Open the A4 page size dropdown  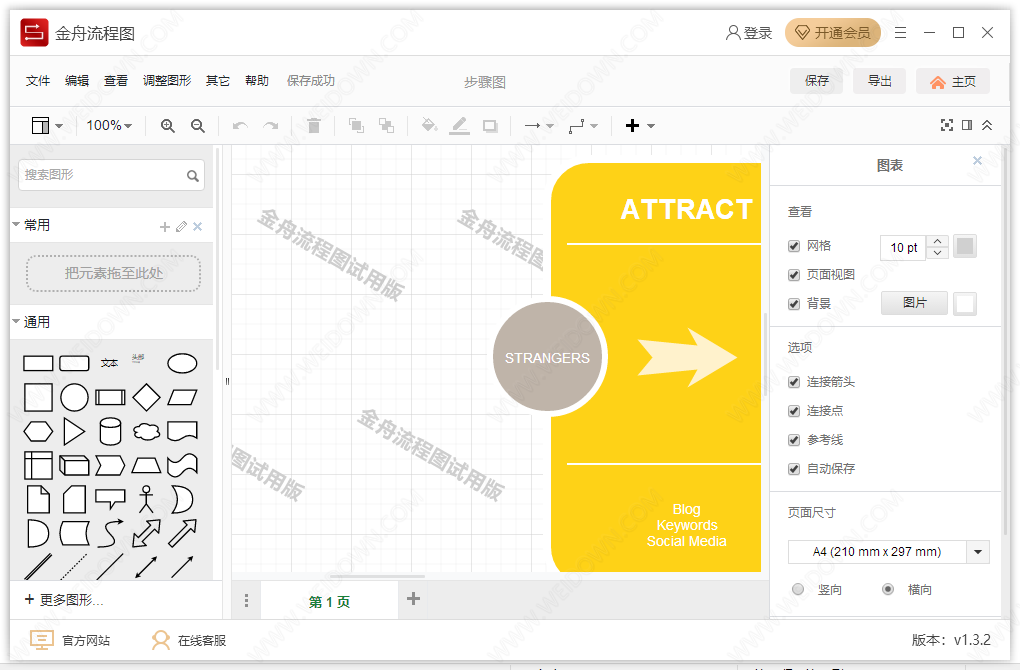pyautogui.click(x=979, y=552)
